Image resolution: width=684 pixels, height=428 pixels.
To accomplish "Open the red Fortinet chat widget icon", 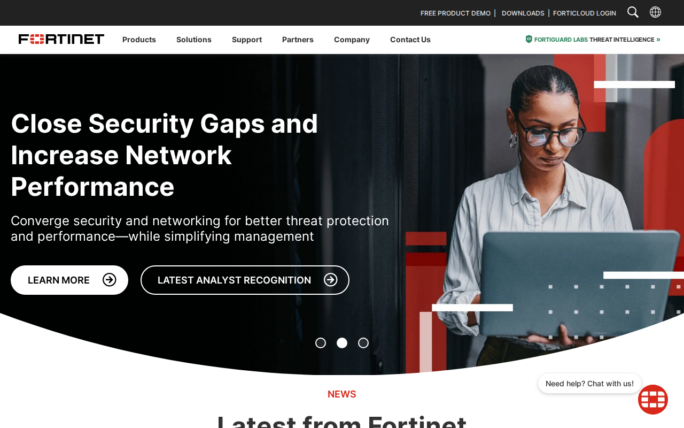I will (653, 399).
